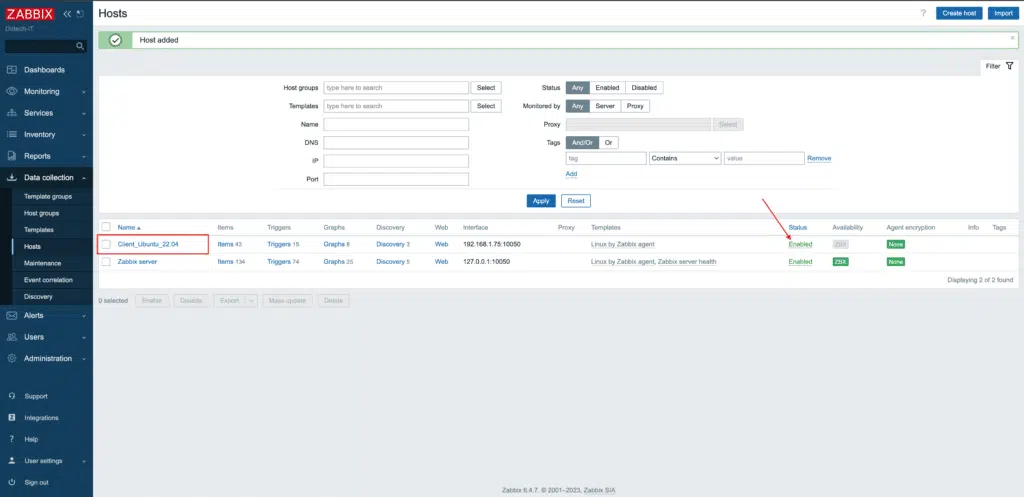1024x497 pixels.
Task: Click the ZABBIX logo
Action: point(30,14)
